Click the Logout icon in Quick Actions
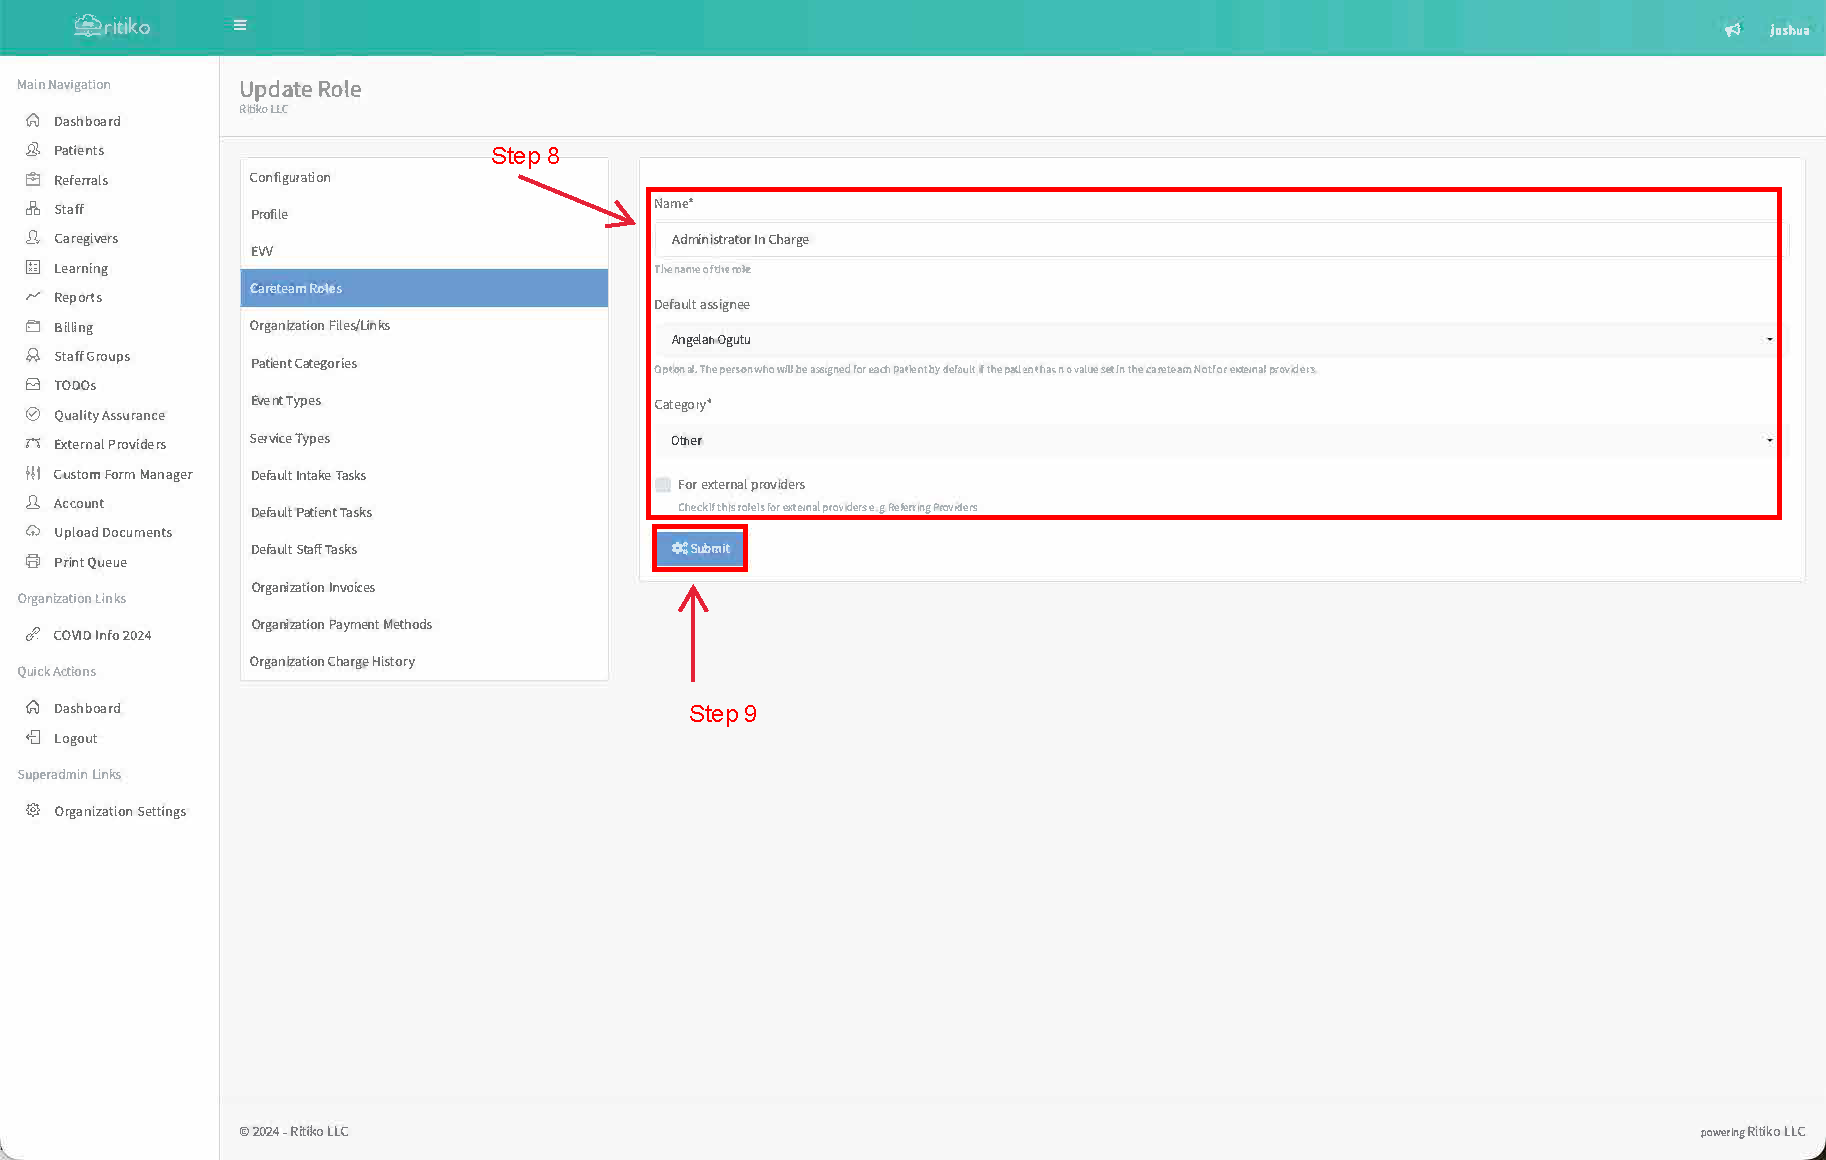The height and width of the screenshot is (1160, 1826). pyautogui.click(x=33, y=738)
